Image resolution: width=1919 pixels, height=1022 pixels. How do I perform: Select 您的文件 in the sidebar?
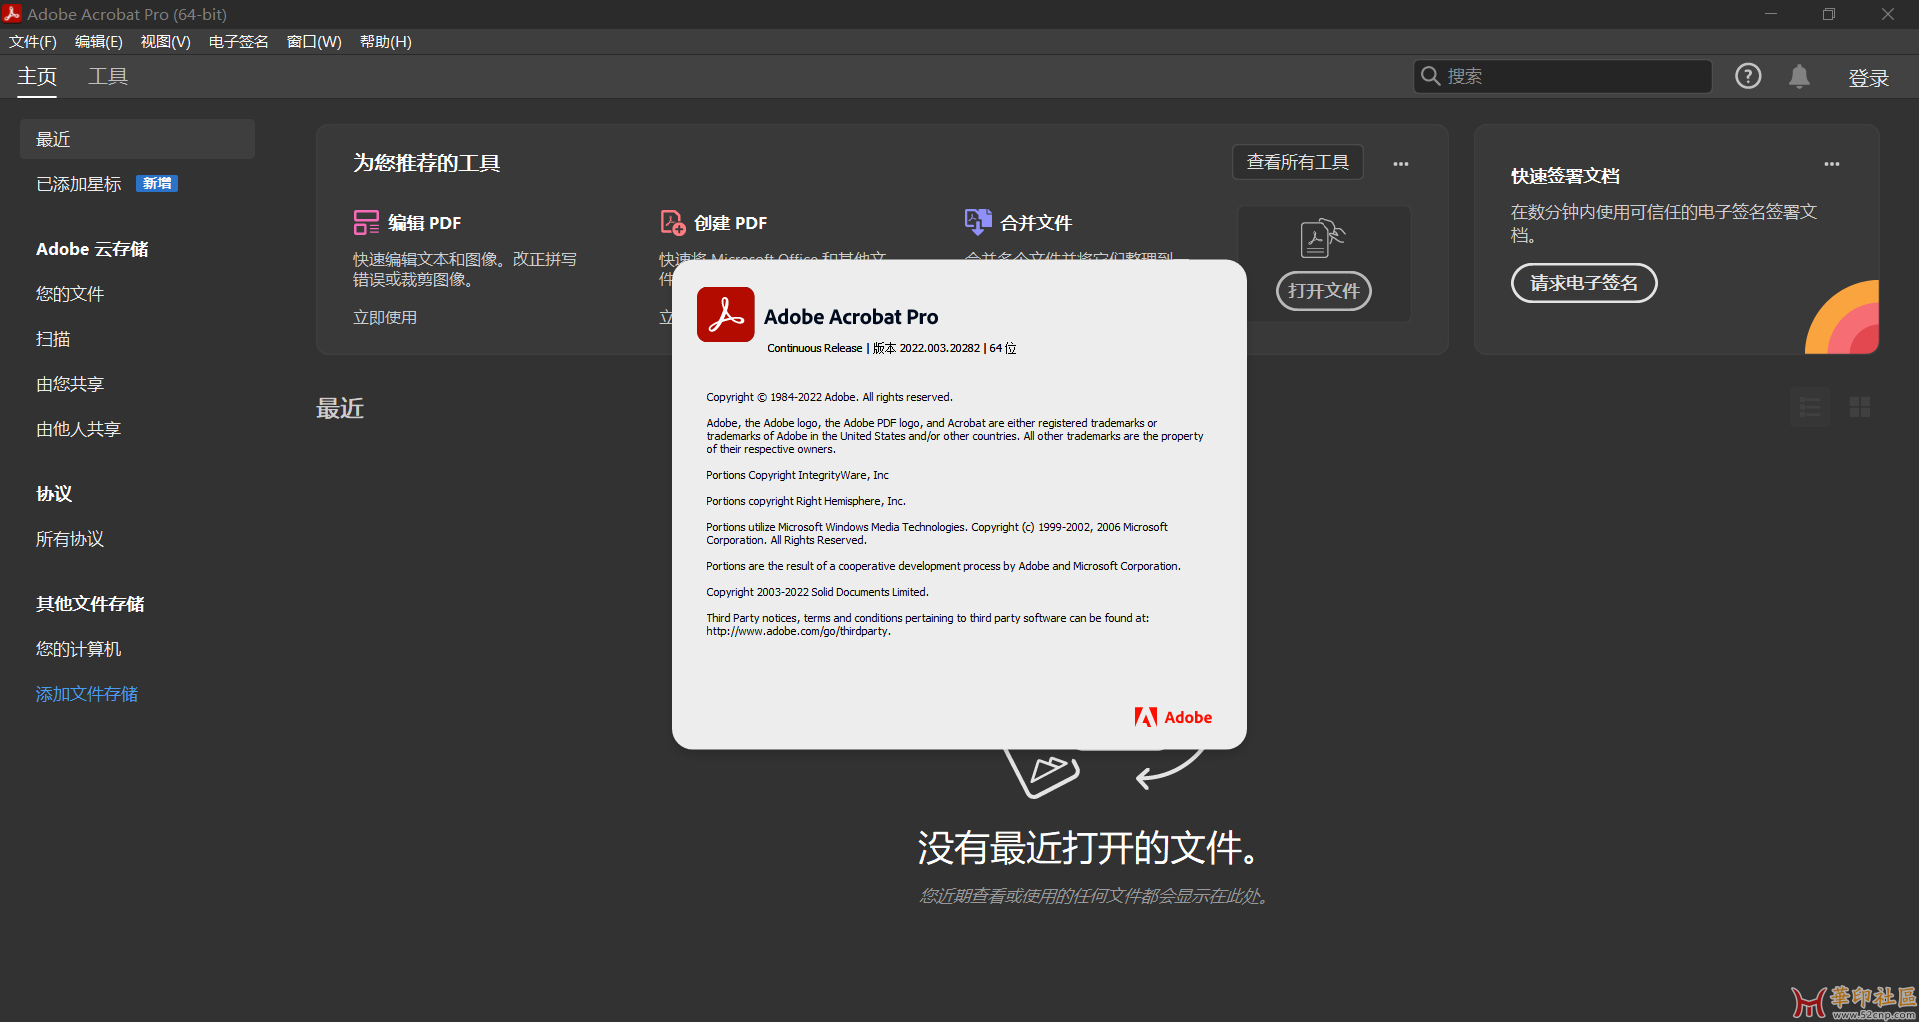(70, 294)
